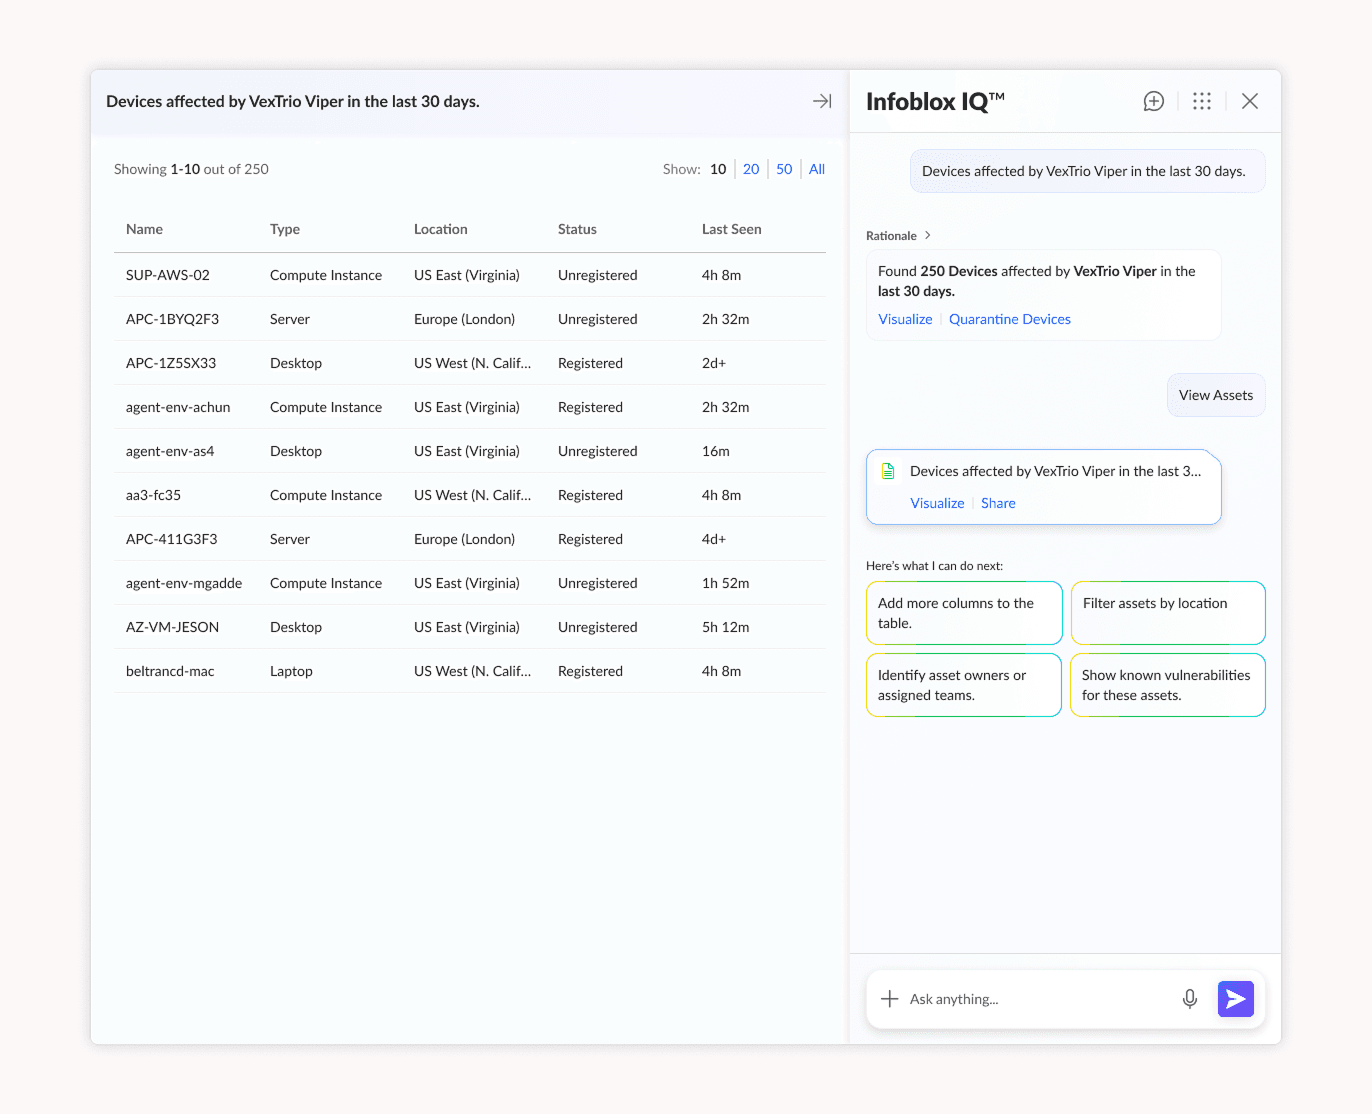Choose 'Filter assets by location' suggestion
The height and width of the screenshot is (1114, 1372).
(x=1168, y=613)
